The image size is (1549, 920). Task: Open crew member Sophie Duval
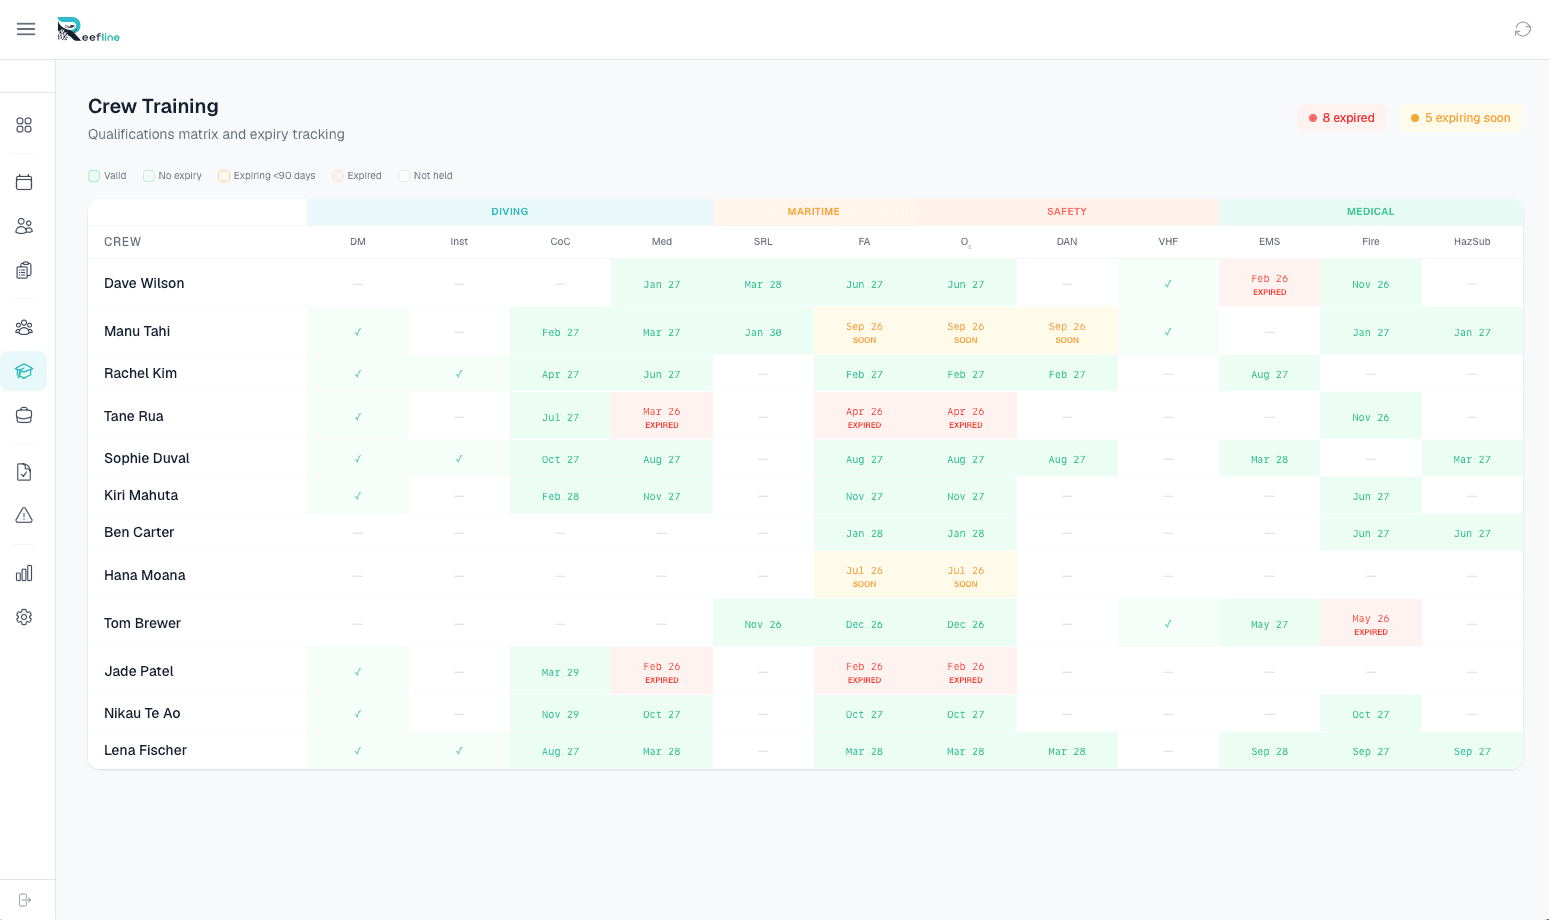click(147, 458)
